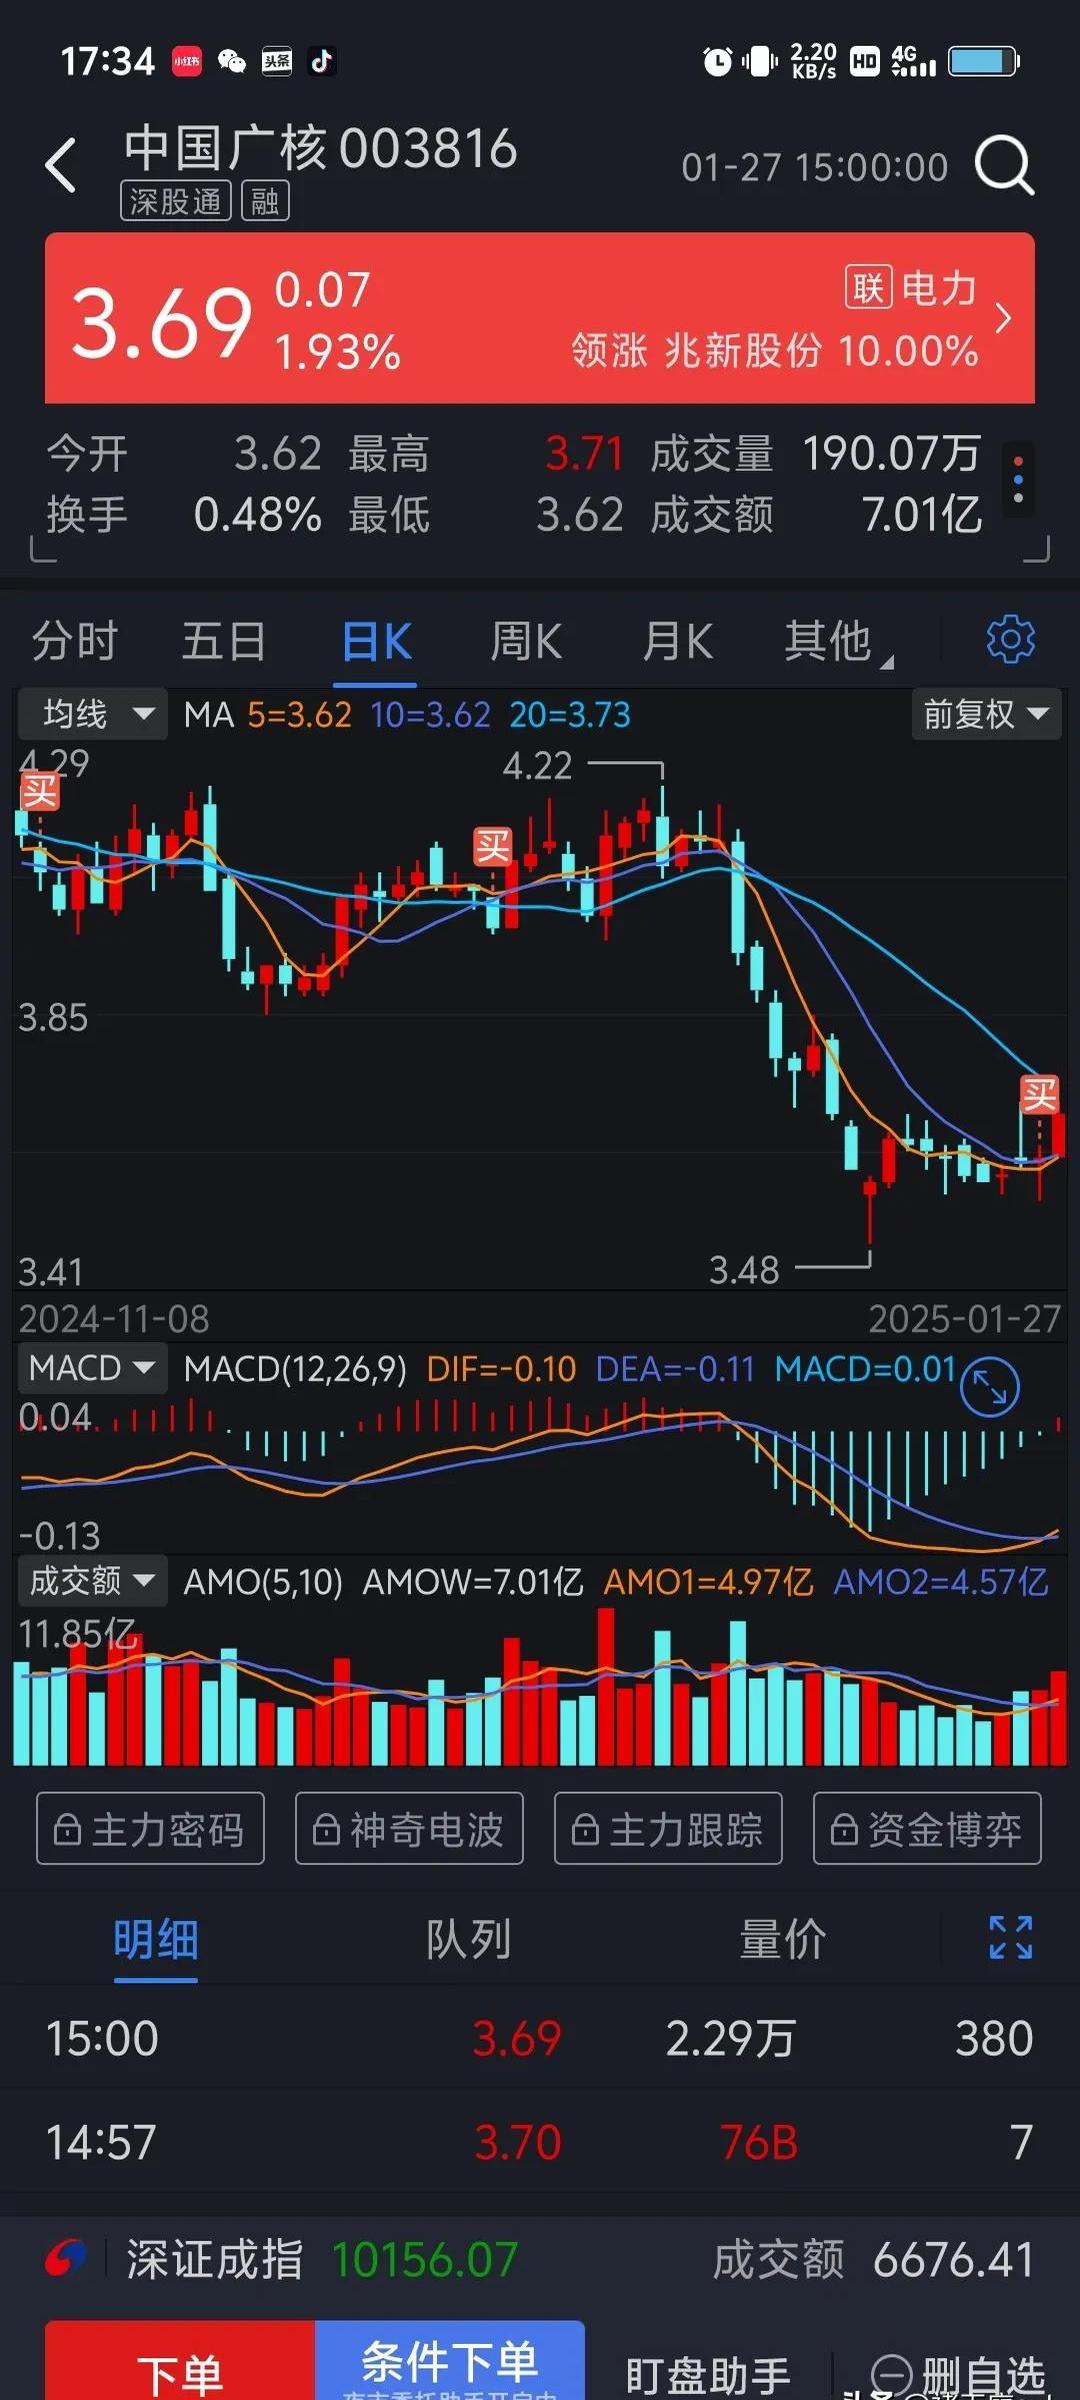Switch to 量价 volume-price tab
The height and width of the screenshot is (2400, 1080).
pyautogui.click(x=782, y=1940)
